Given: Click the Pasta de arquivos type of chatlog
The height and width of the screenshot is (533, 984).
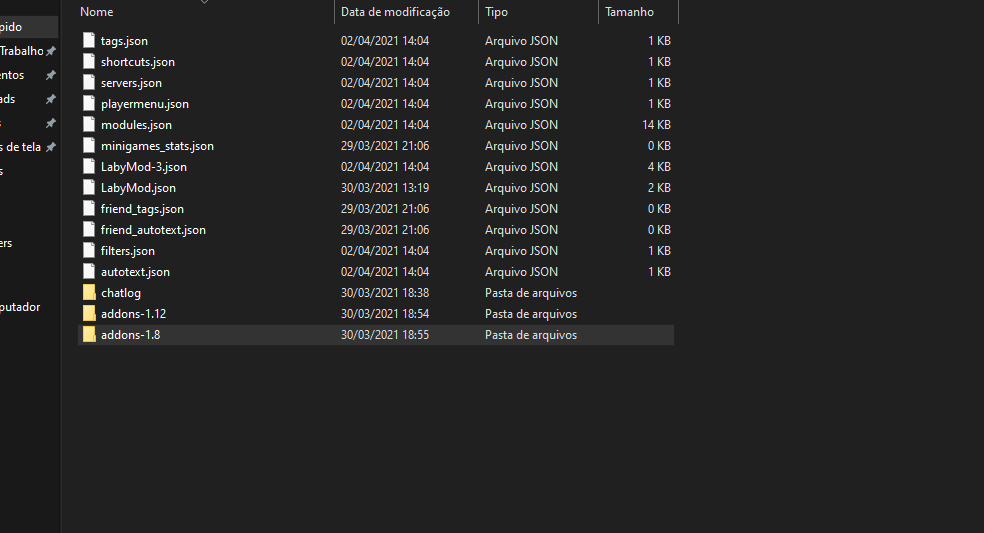Looking at the screenshot, I should pos(531,293).
